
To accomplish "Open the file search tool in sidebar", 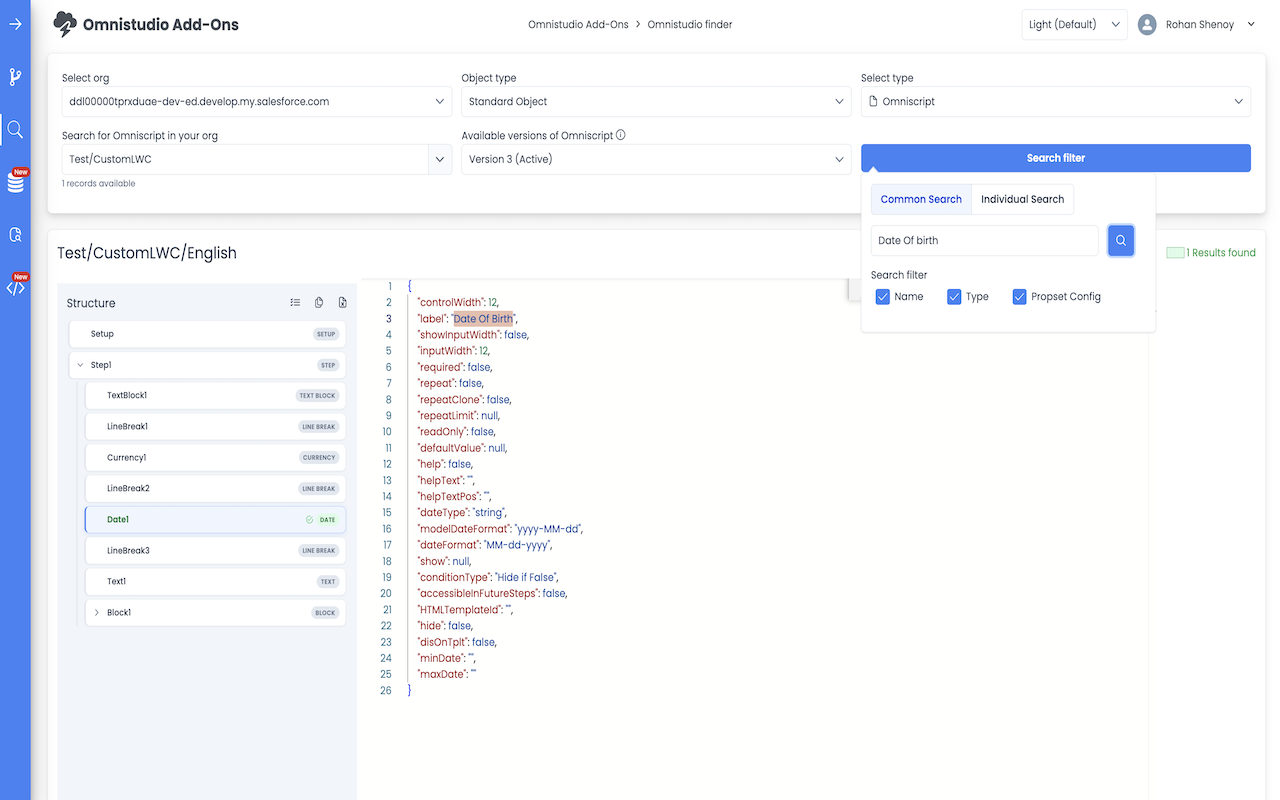I will [15, 235].
